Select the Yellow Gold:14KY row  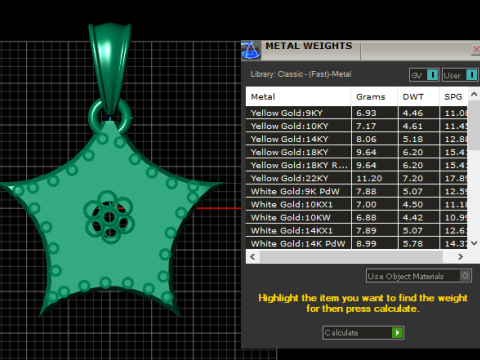tap(357, 139)
